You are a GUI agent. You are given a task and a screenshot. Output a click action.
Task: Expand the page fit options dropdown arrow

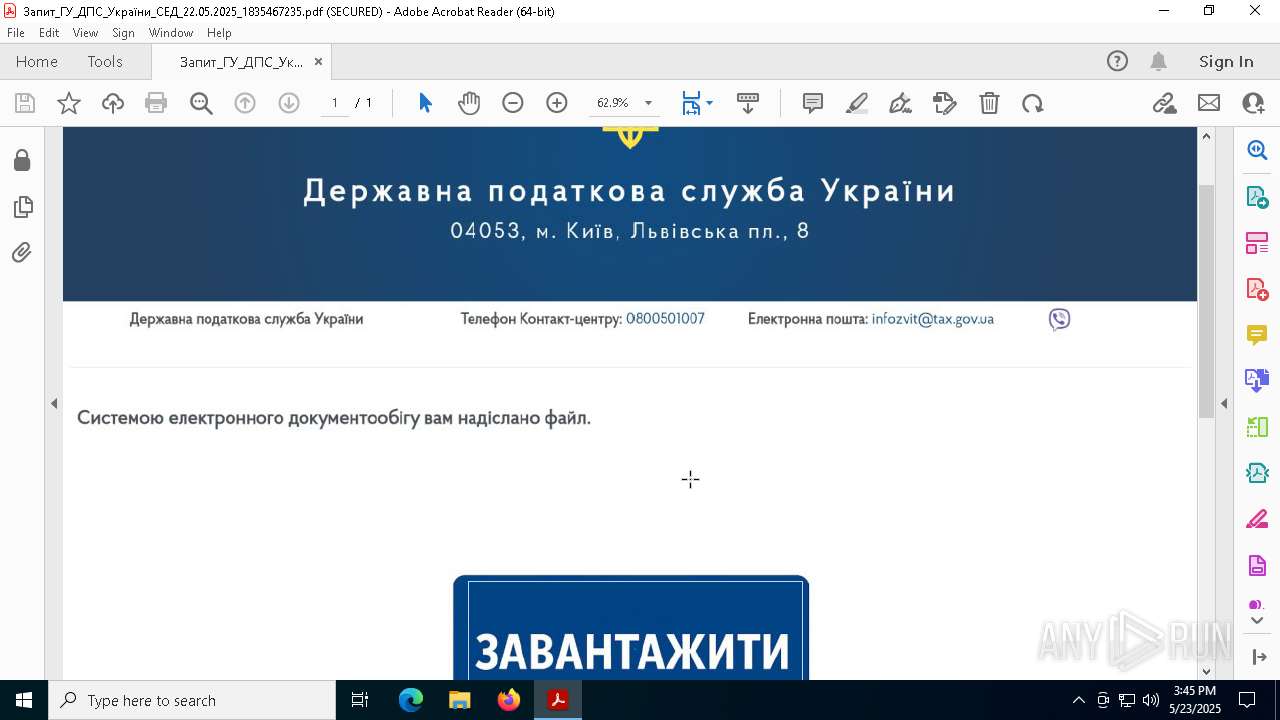click(x=709, y=103)
